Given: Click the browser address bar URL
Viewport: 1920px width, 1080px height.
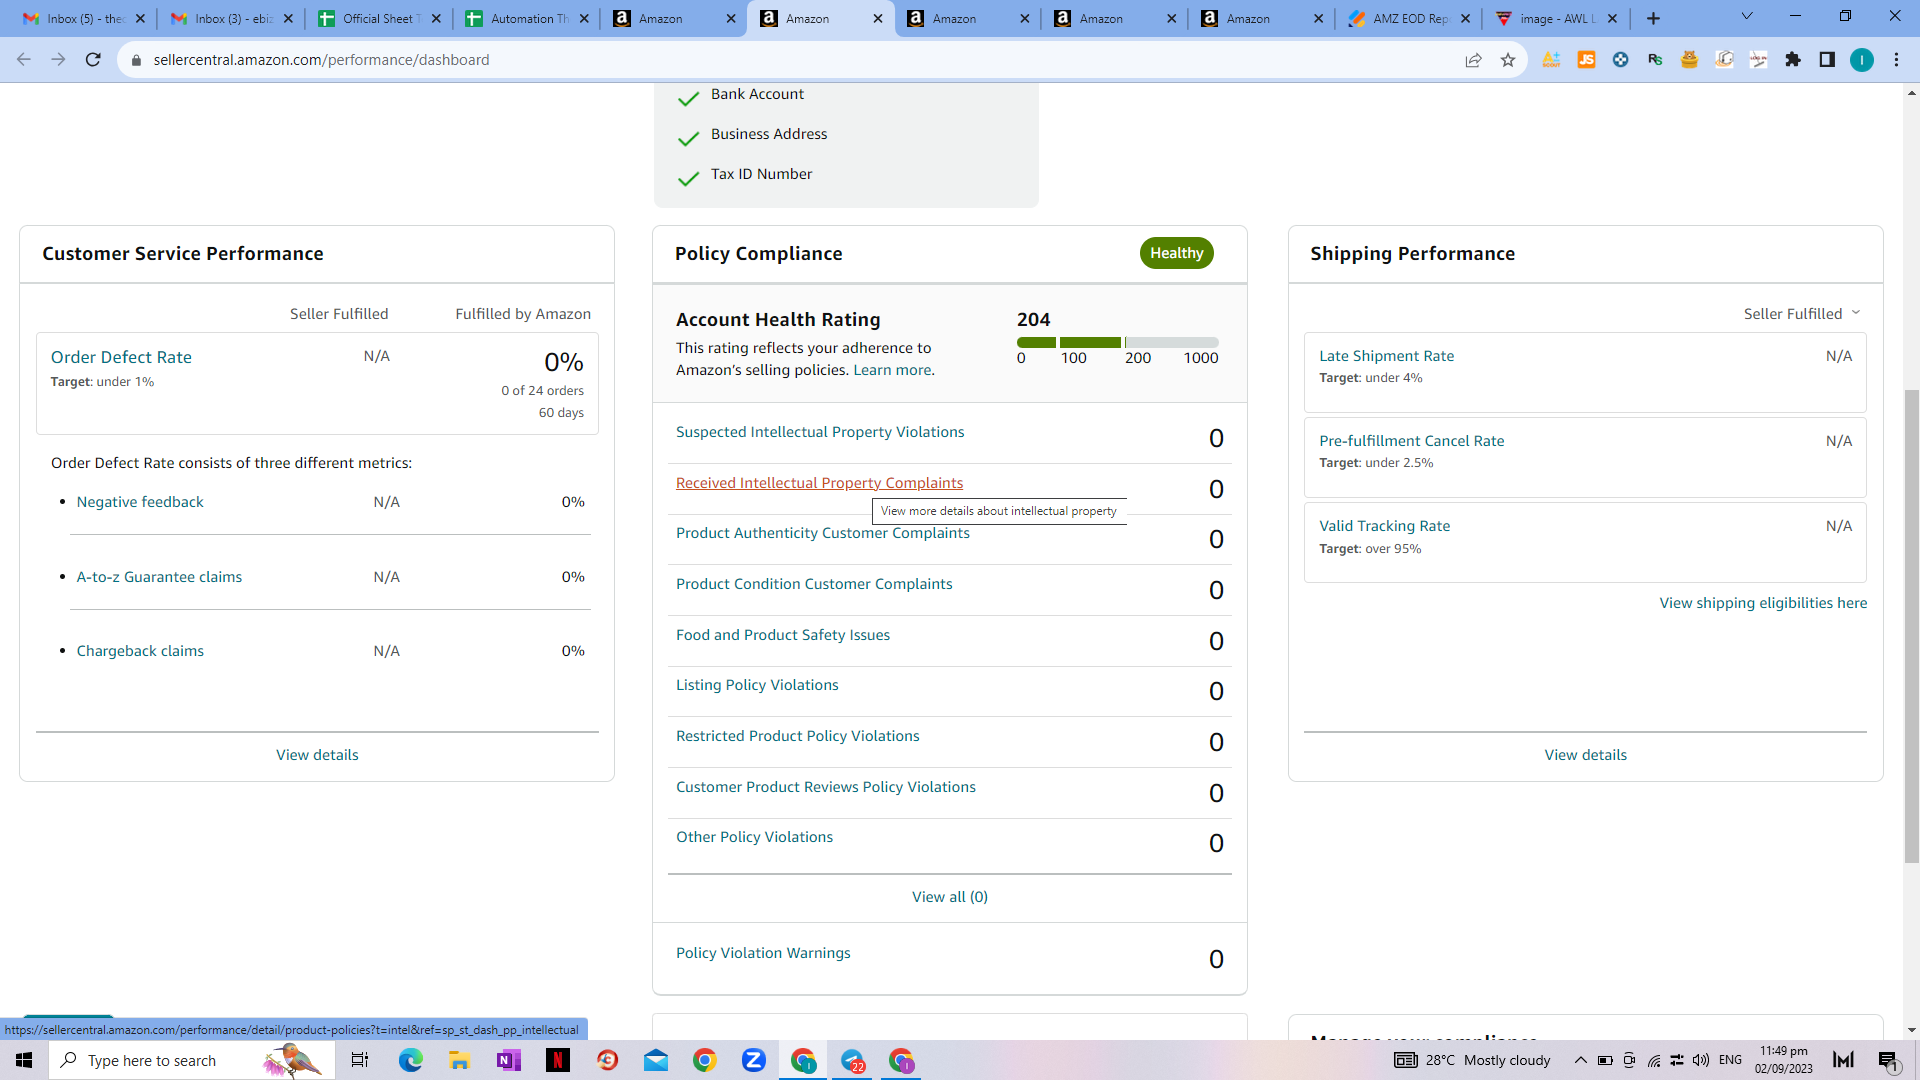Looking at the screenshot, I should [x=321, y=60].
